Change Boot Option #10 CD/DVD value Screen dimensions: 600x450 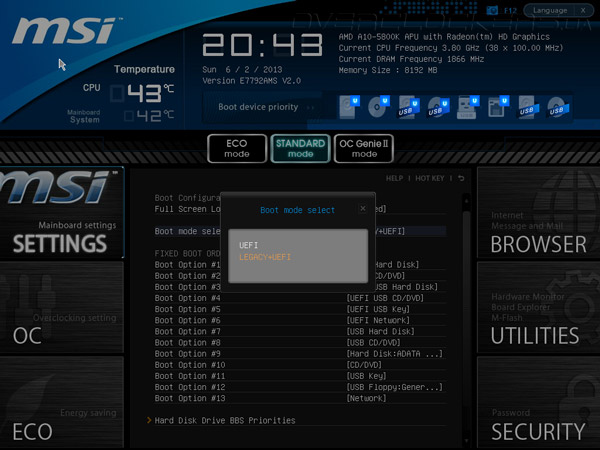[x=364, y=365]
